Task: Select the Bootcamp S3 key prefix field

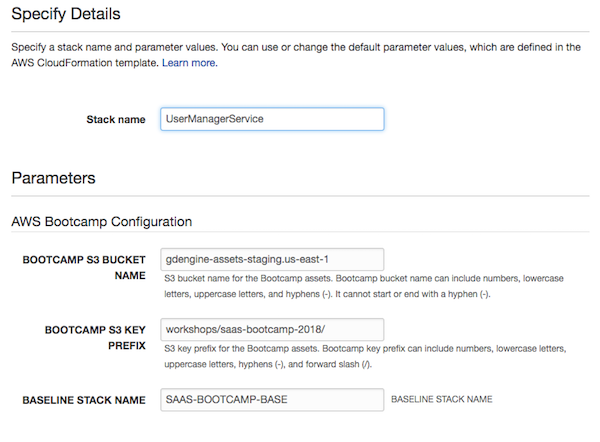Action: click(x=272, y=329)
